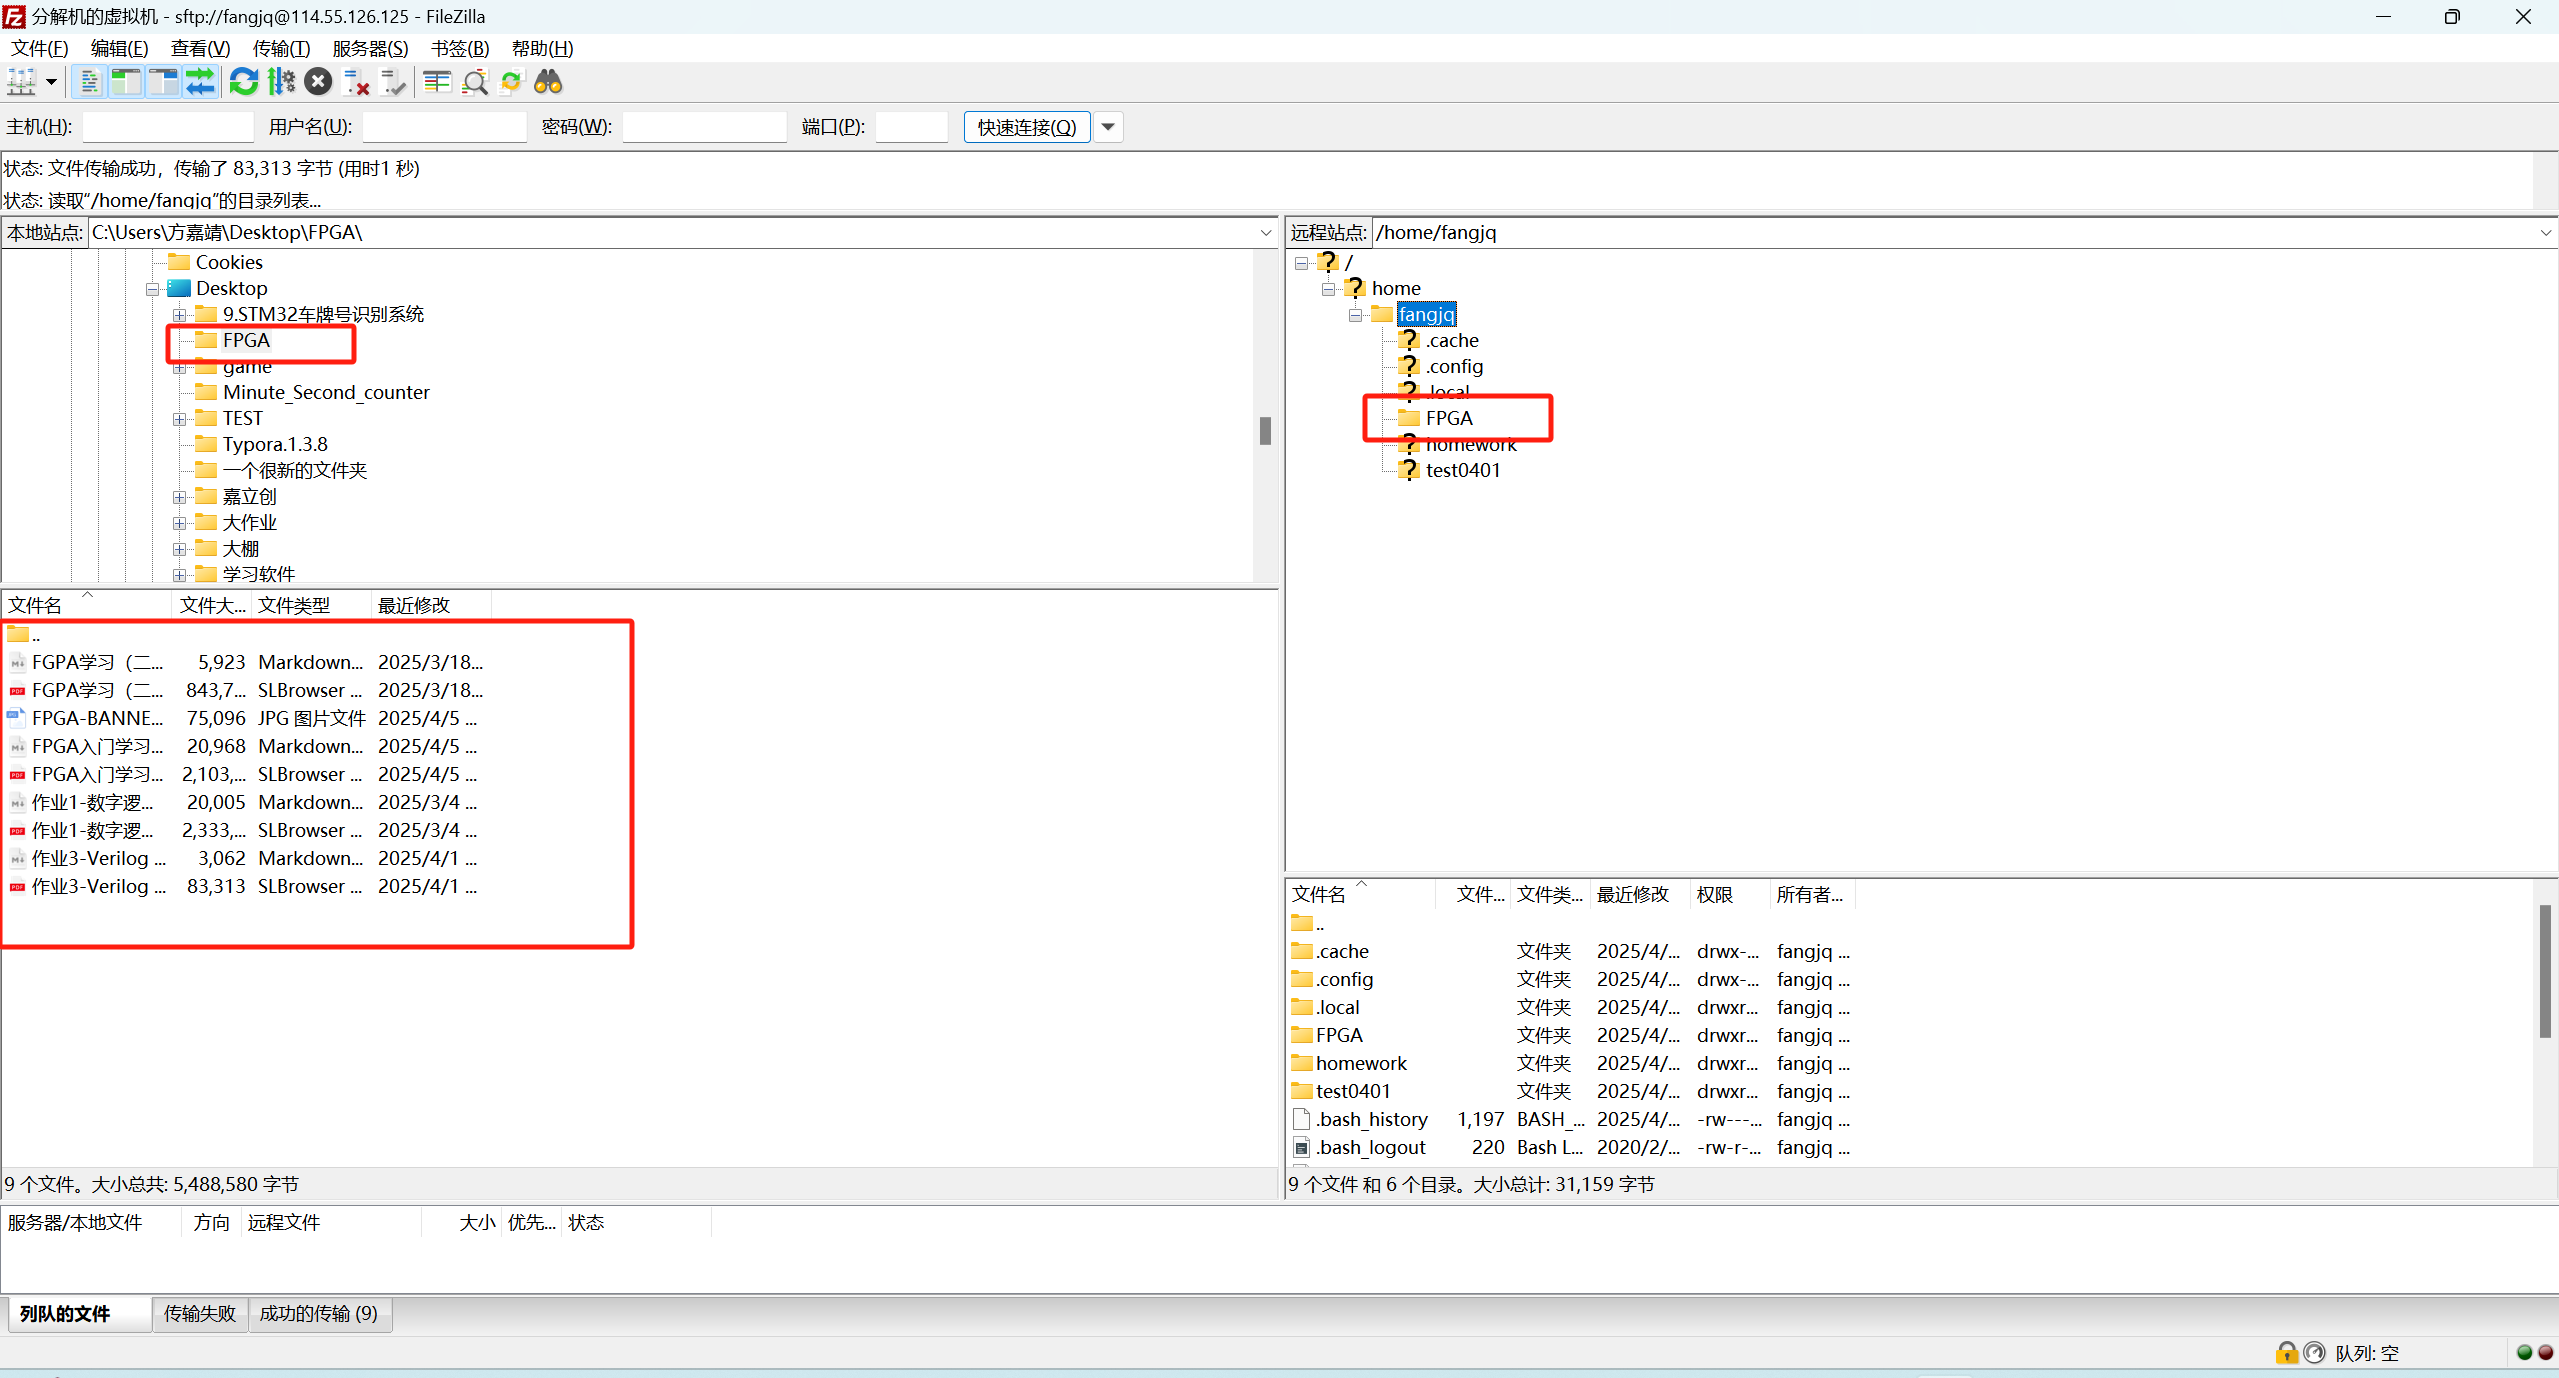Collapse the remote home tree node
The height and width of the screenshot is (1378, 2559).
(x=1328, y=289)
